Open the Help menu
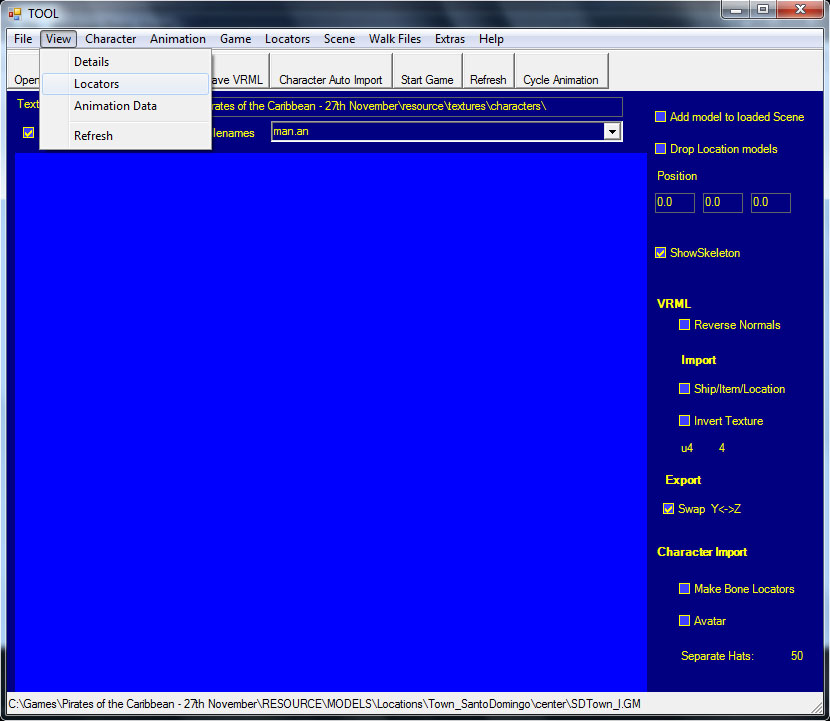The height and width of the screenshot is (721, 830). pyautogui.click(x=491, y=39)
